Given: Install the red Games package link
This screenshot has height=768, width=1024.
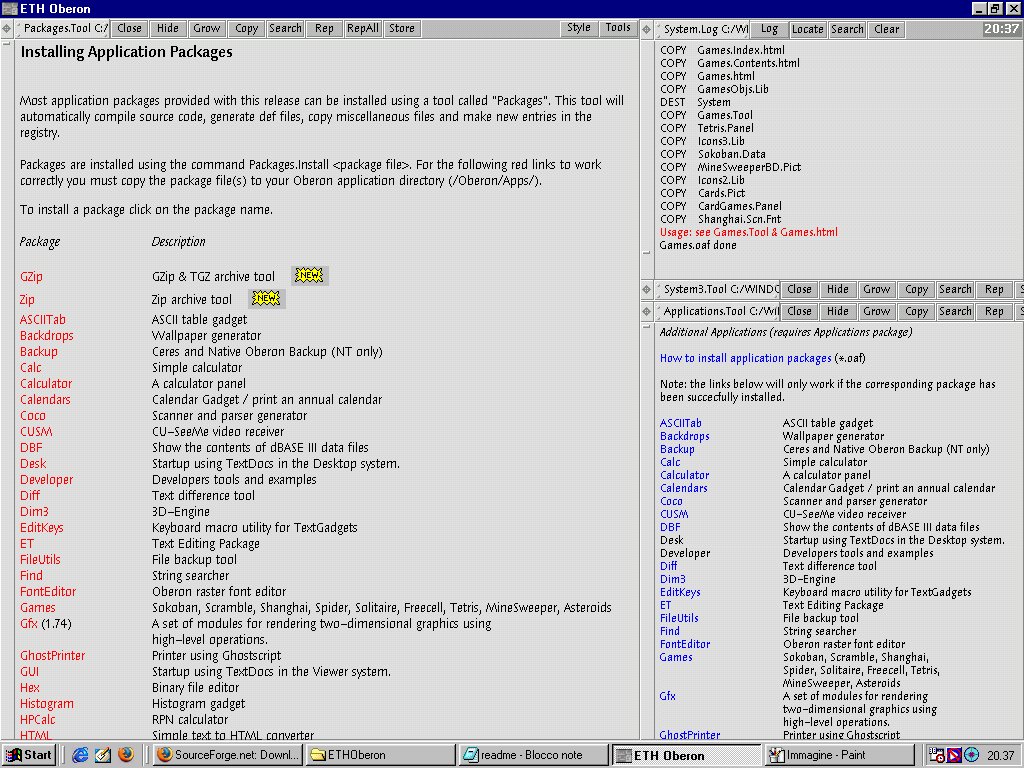Looking at the screenshot, I should pos(38,608).
